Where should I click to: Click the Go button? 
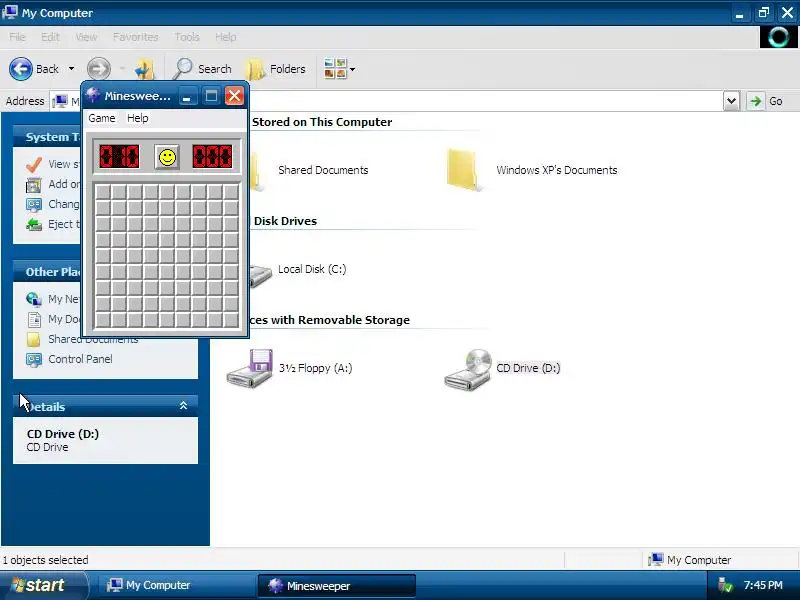tap(767, 101)
